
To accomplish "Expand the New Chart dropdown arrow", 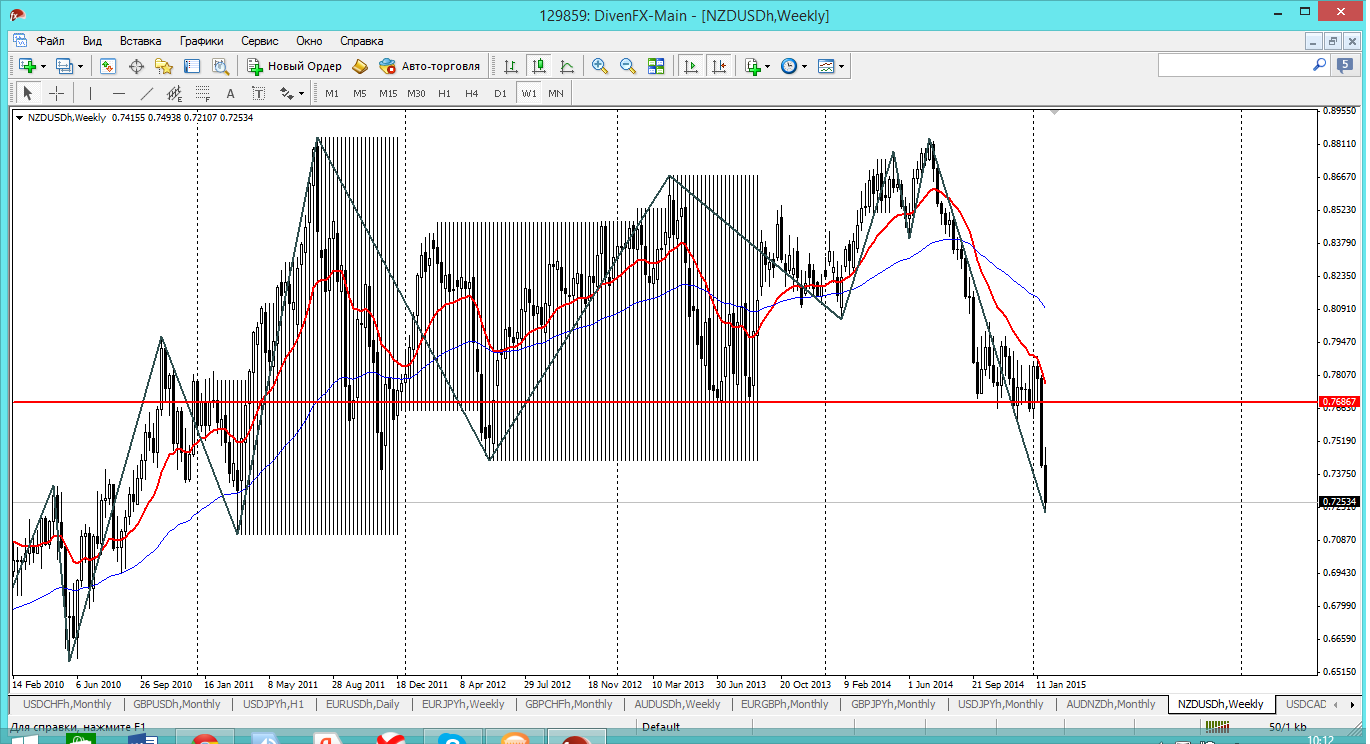I will click(43, 66).
